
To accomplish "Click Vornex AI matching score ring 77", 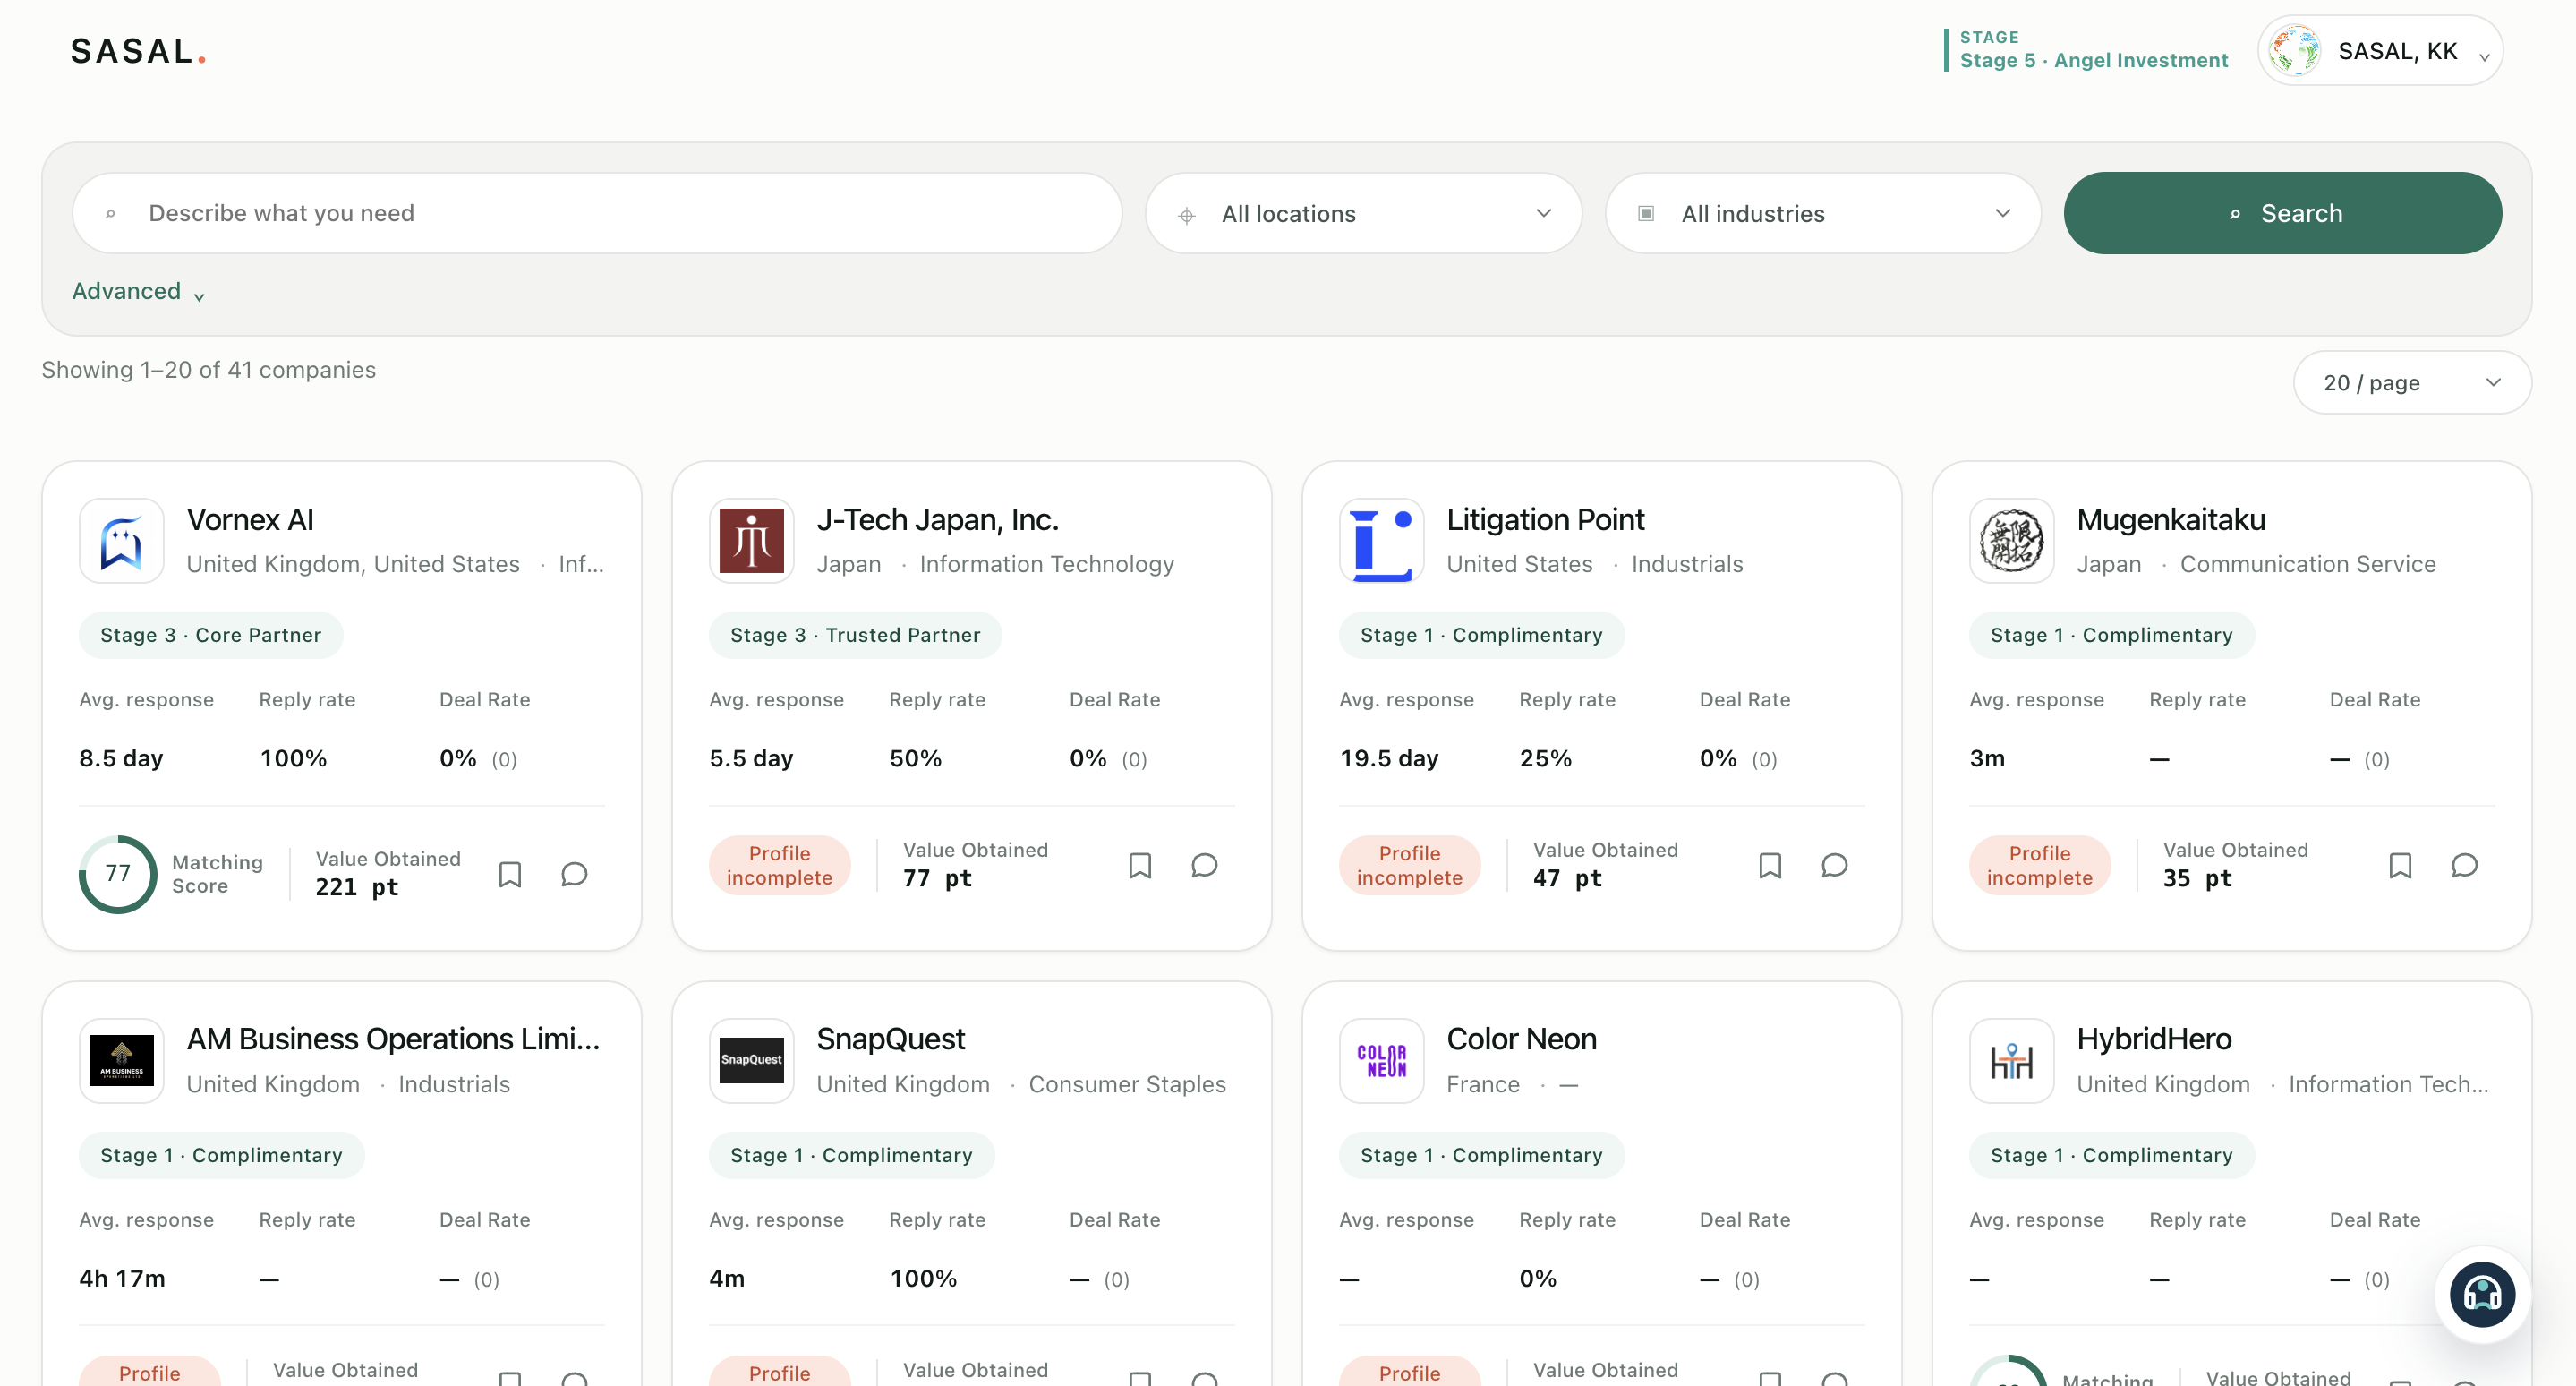I will click(118, 874).
